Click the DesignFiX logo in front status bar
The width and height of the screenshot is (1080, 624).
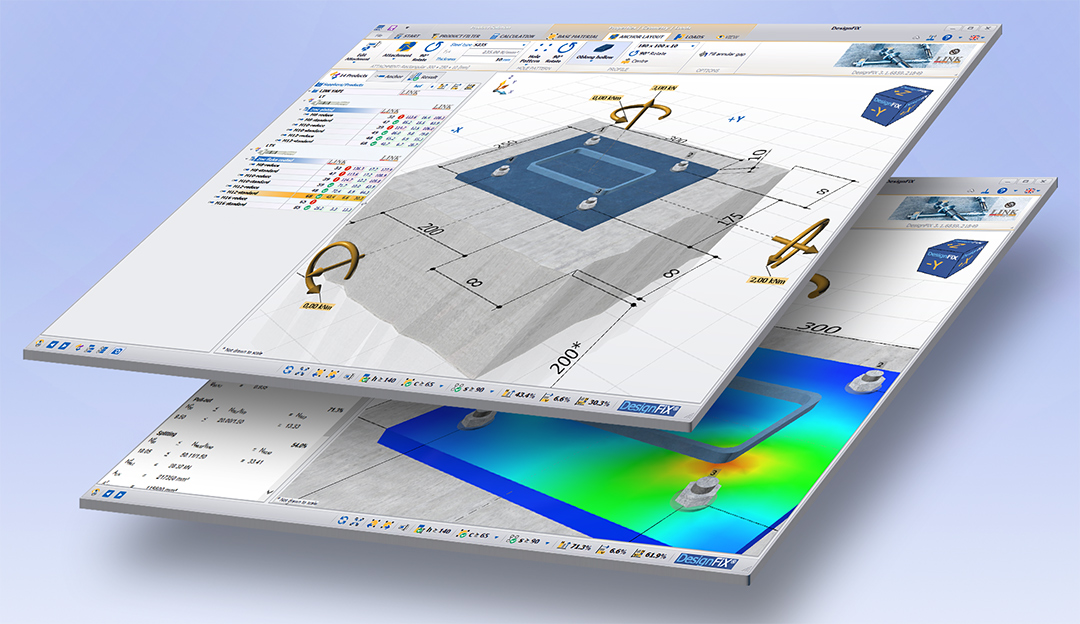[650, 408]
